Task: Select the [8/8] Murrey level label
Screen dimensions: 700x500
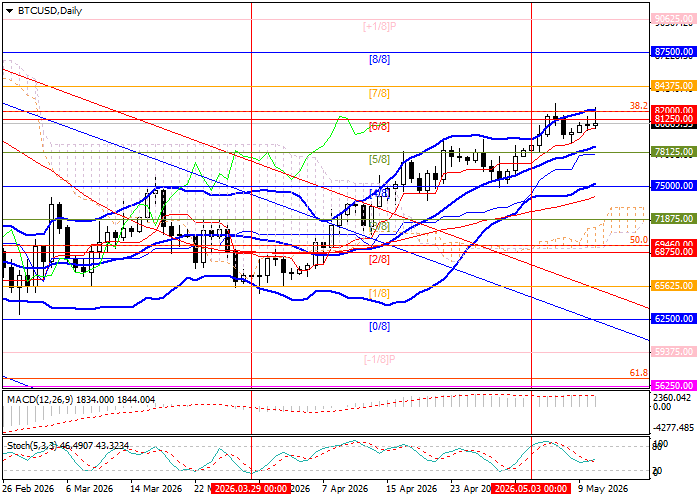Action: tap(379, 59)
